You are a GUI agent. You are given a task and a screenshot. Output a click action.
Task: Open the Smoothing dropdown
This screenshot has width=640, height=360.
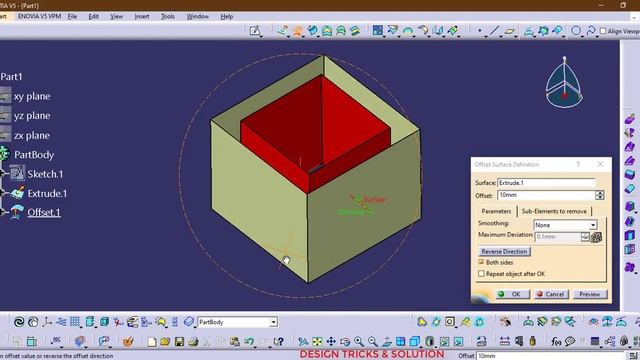593,225
